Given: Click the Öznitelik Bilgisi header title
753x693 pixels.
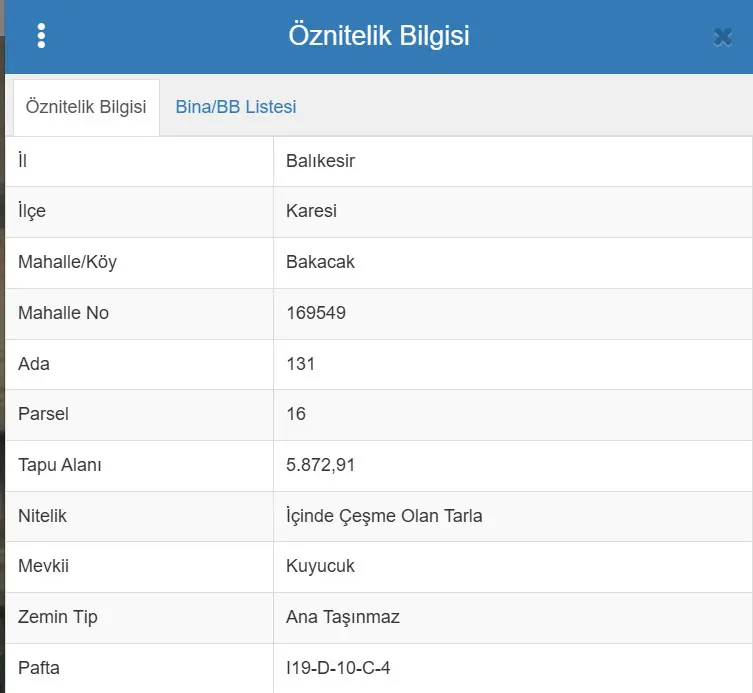Looking at the screenshot, I should click(x=379, y=36).
